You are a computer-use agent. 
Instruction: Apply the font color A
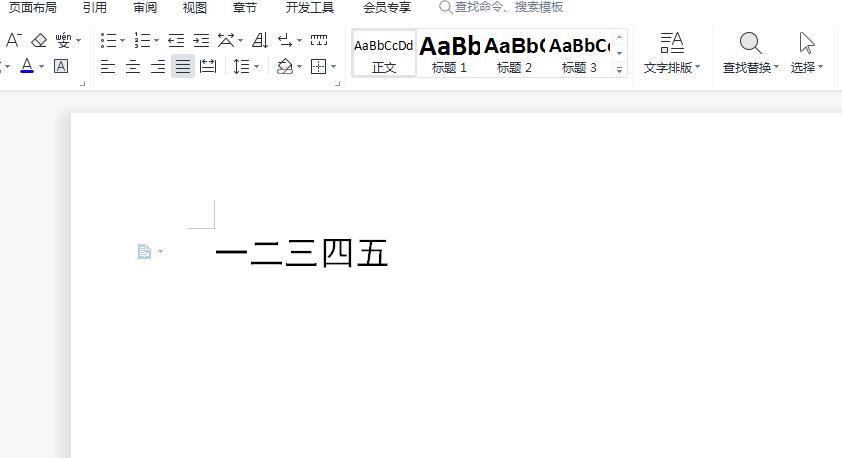click(x=27, y=66)
